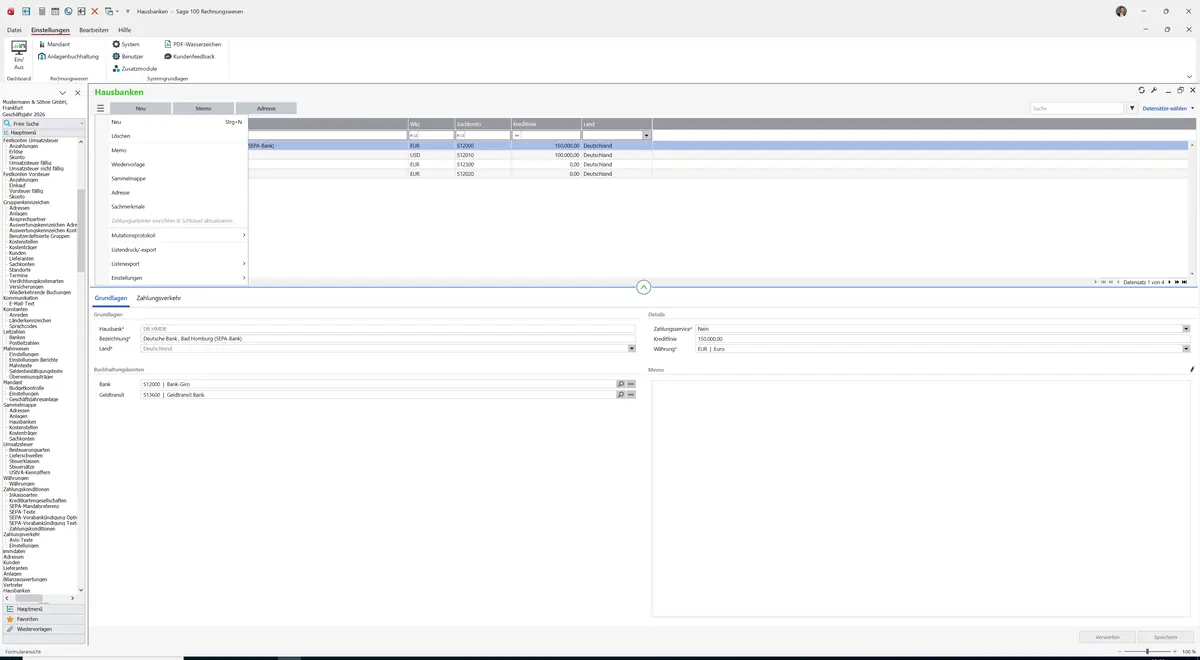Switch to the Zahlungsverkehr tab
1200x660 pixels.
pyautogui.click(x=158, y=298)
